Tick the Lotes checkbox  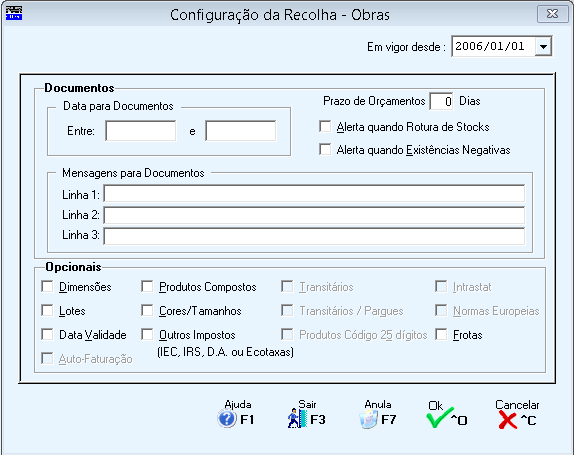click(47, 310)
